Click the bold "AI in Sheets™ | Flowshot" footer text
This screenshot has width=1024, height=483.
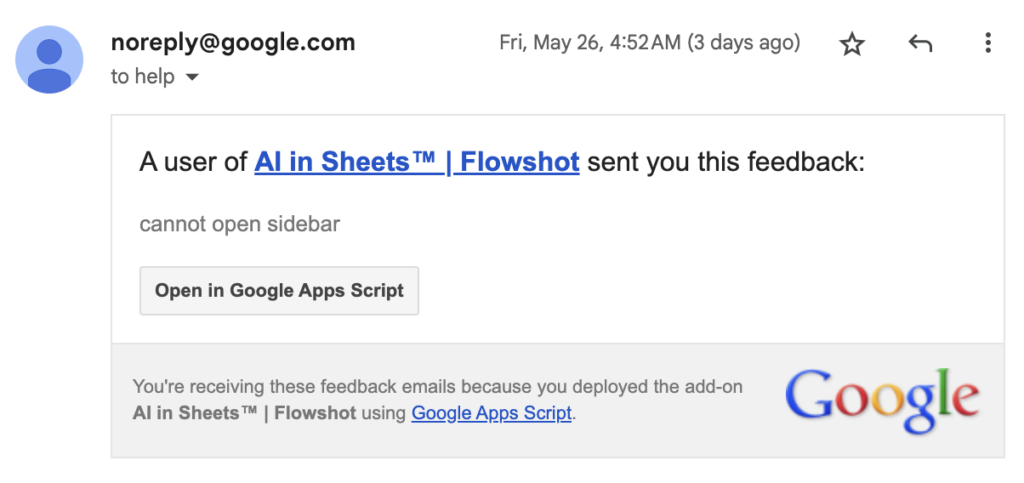pos(244,413)
